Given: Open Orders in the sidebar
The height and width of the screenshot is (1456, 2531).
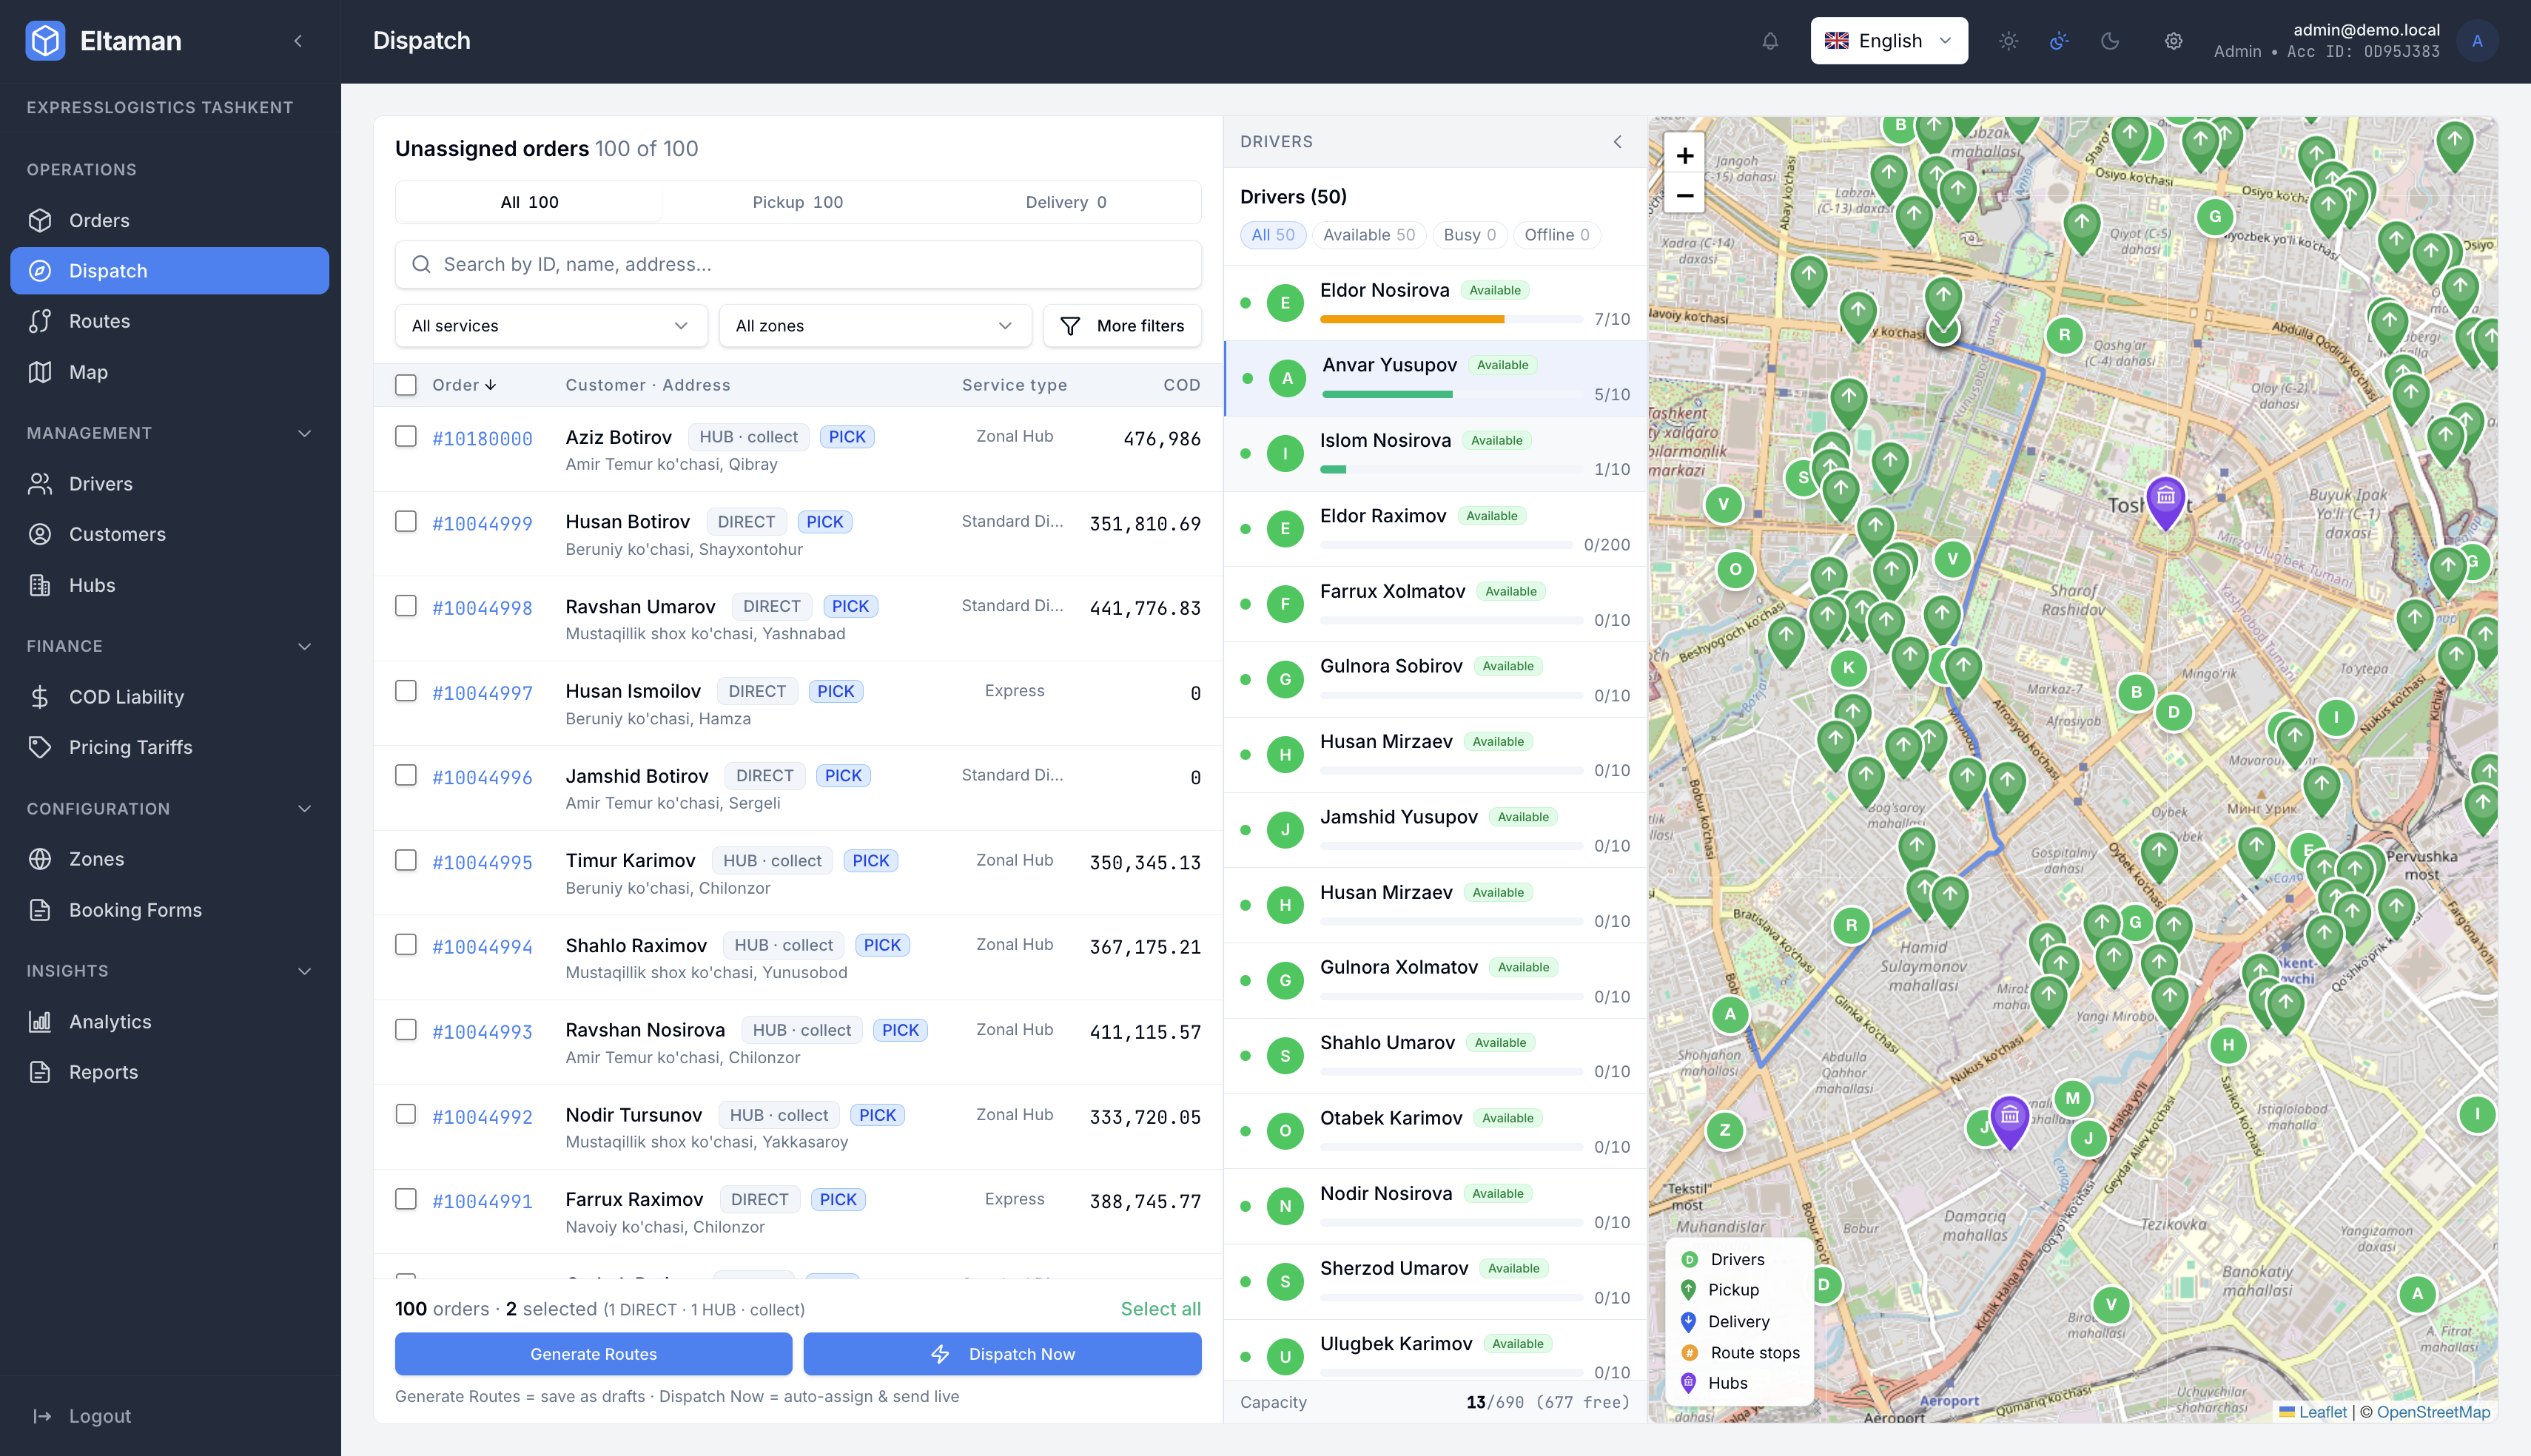Looking at the screenshot, I should 170,220.
